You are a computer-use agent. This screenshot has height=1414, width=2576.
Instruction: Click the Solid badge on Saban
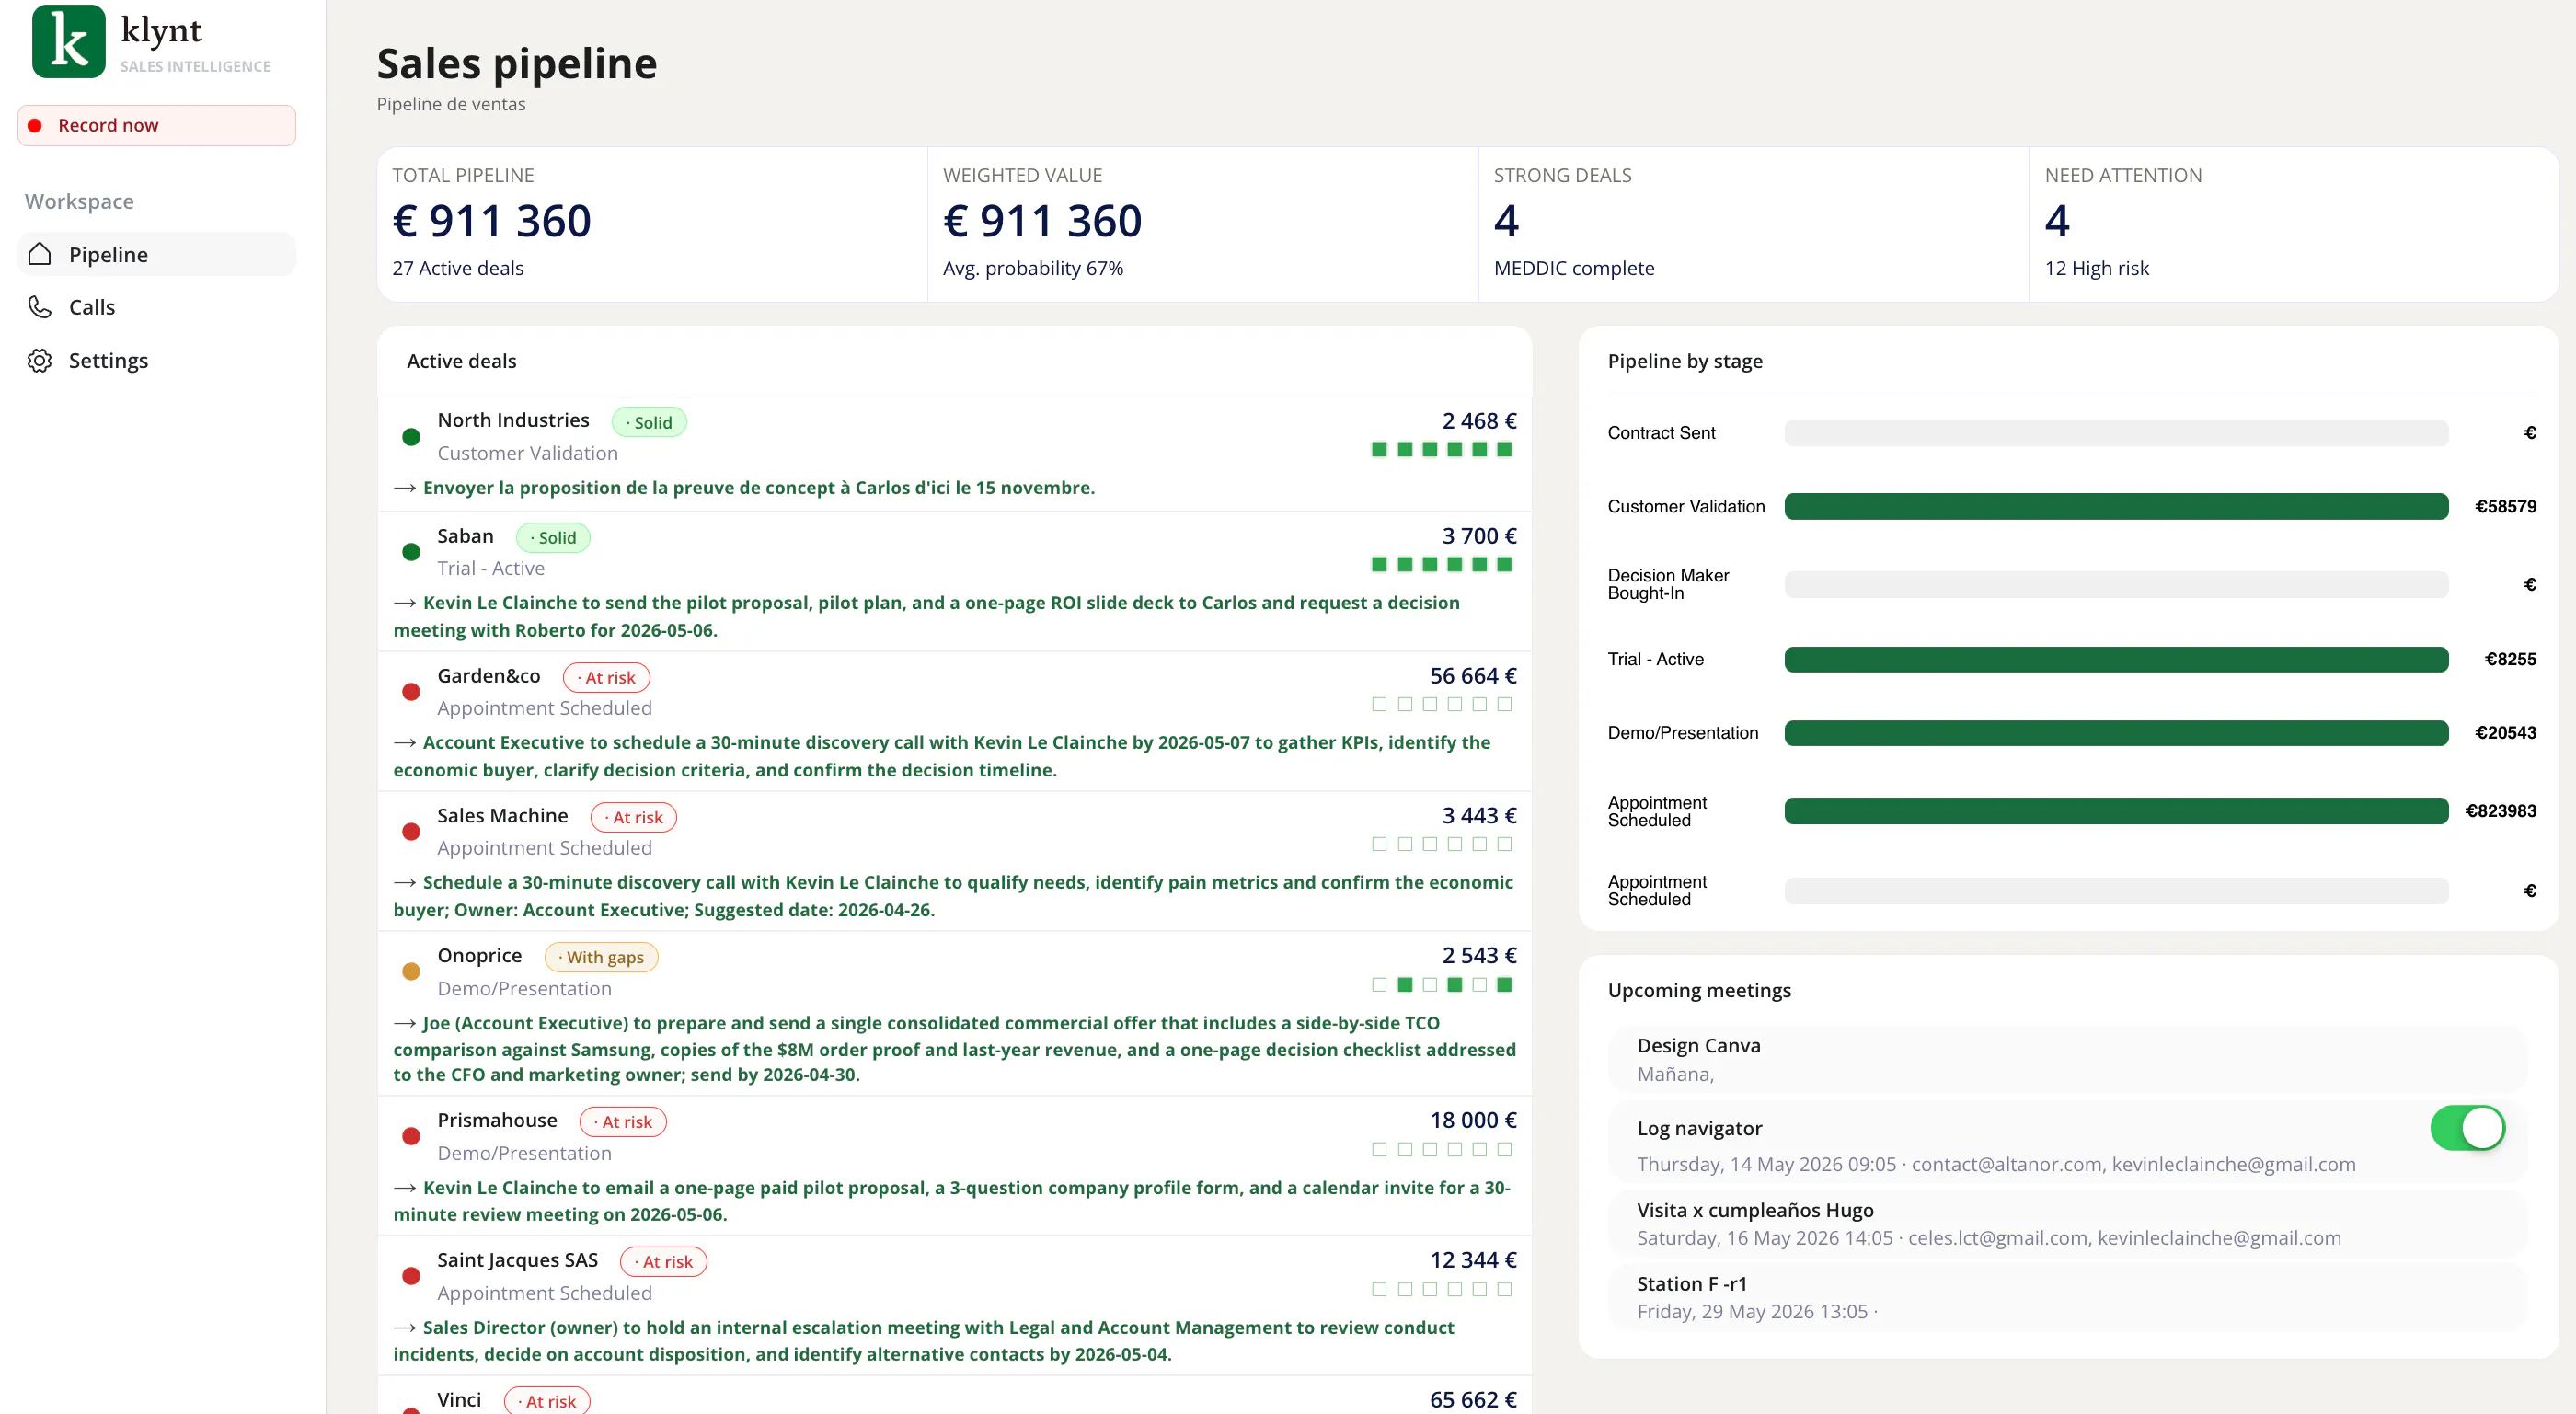pyautogui.click(x=553, y=537)
